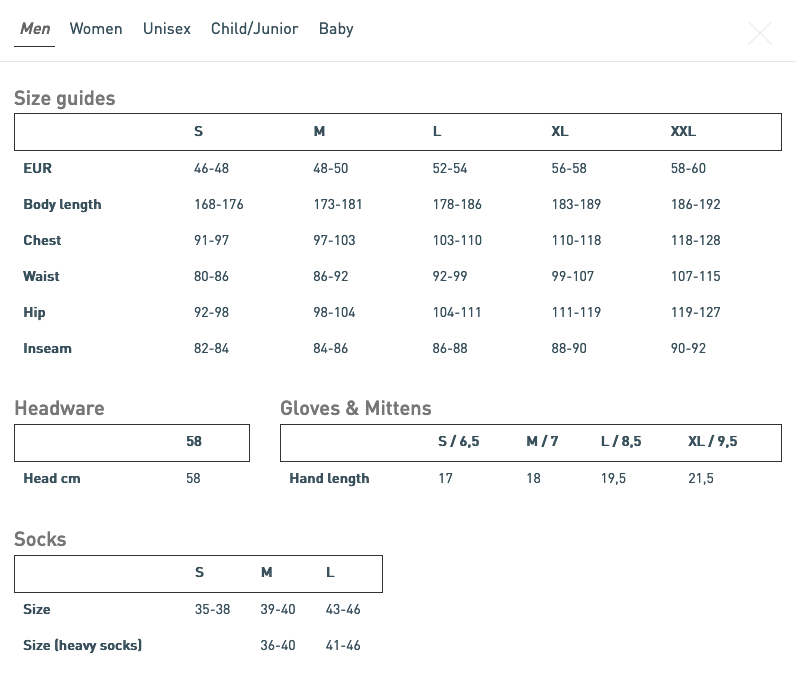Click the active Men tab

point(35,29)
